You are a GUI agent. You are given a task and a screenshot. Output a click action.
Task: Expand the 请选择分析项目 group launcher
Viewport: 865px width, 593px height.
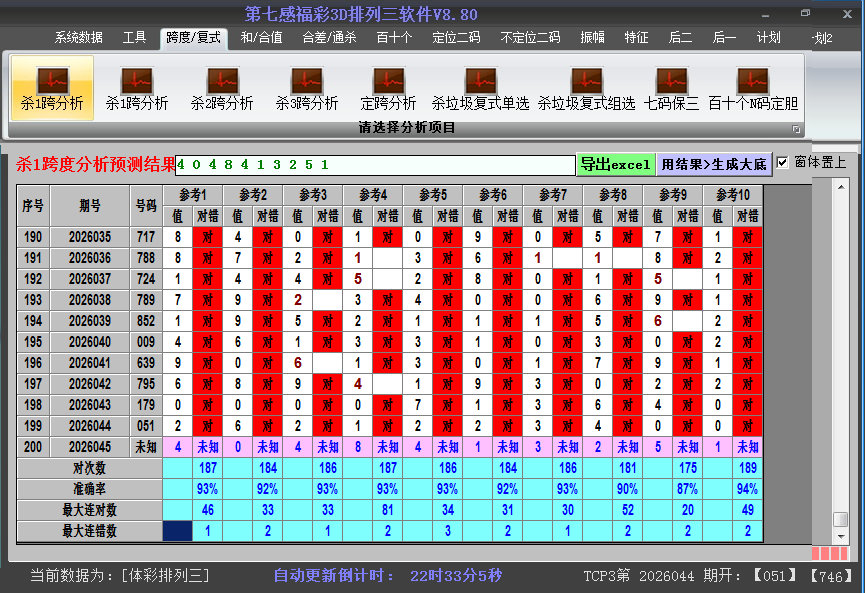pos(797,129)
